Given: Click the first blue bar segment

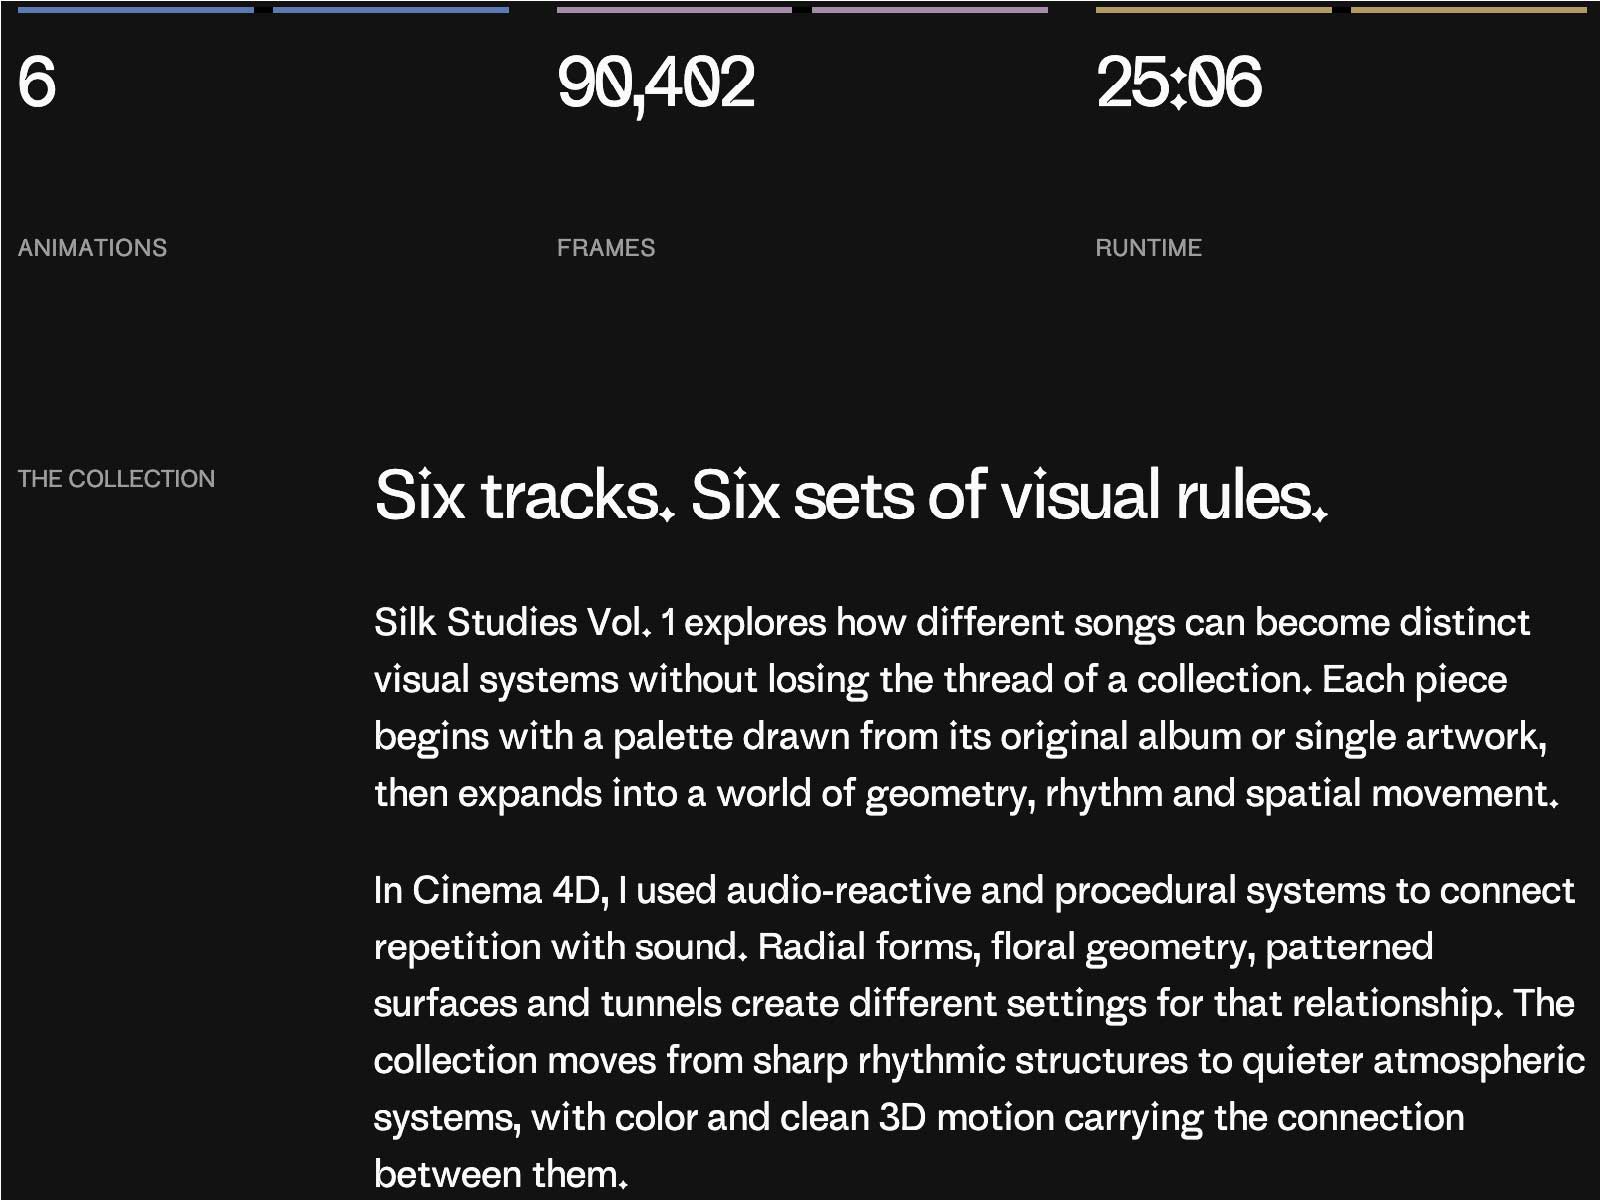Looking at the screenshot, I should coord(136,10).
